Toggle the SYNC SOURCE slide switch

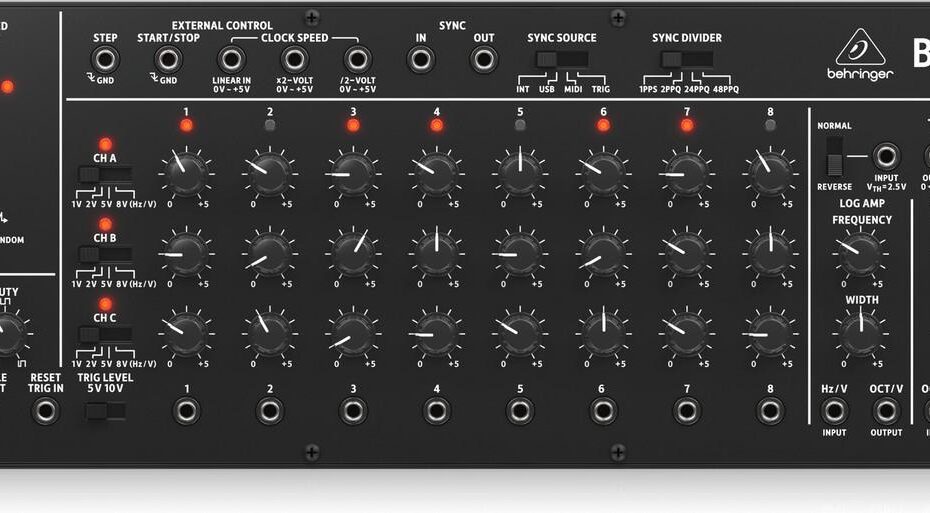coord(562,59)
